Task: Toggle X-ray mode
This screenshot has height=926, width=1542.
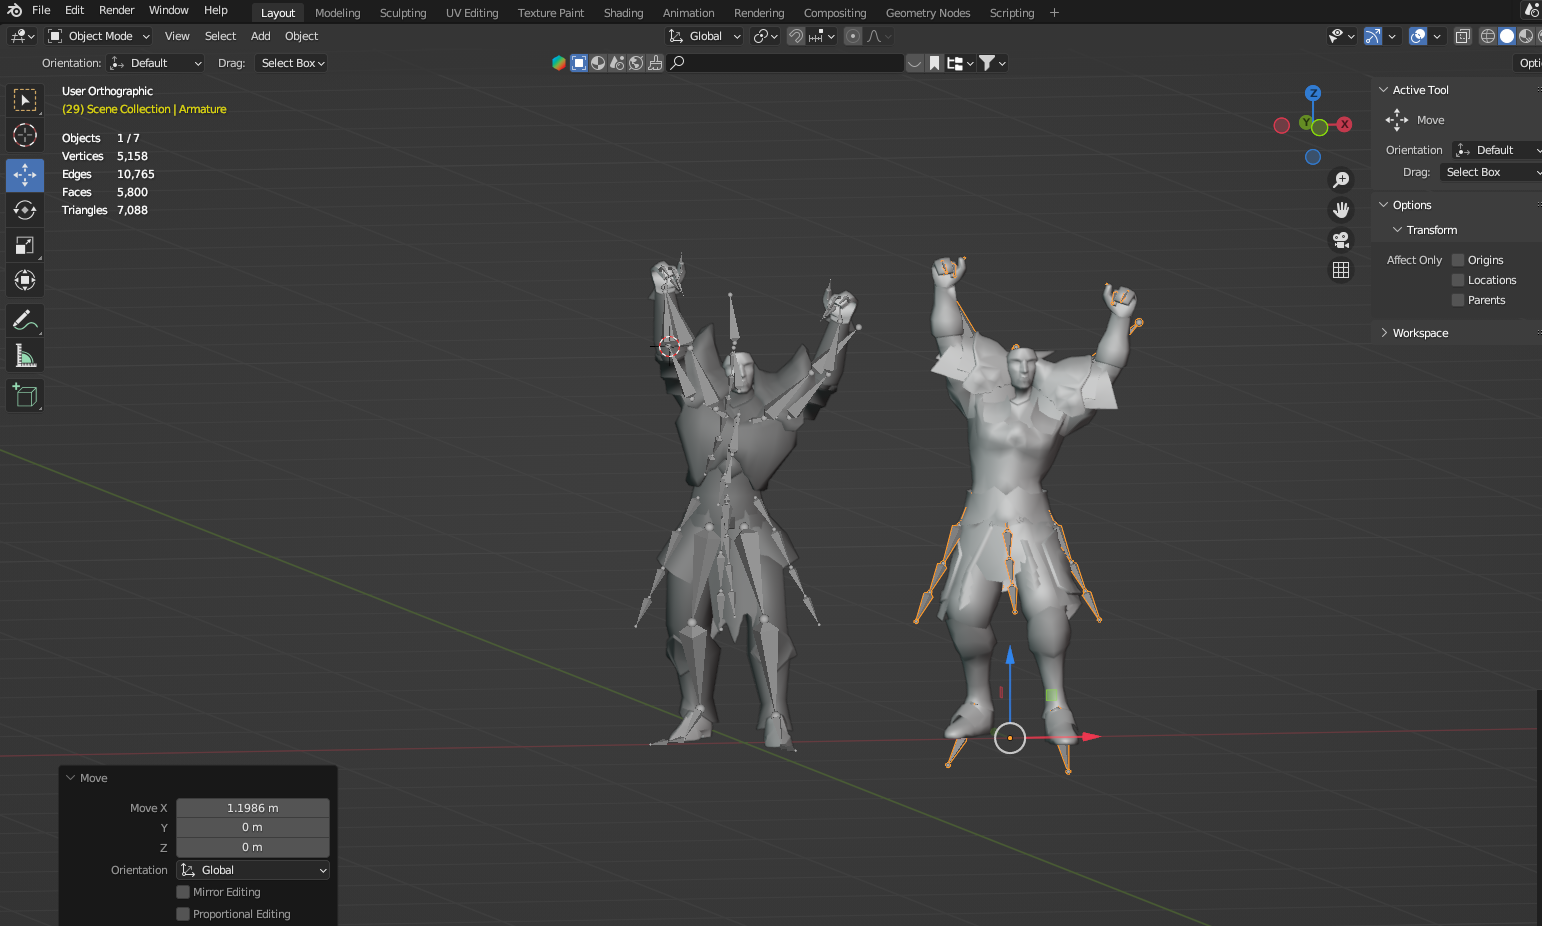Action: (x=1462, y=36)
